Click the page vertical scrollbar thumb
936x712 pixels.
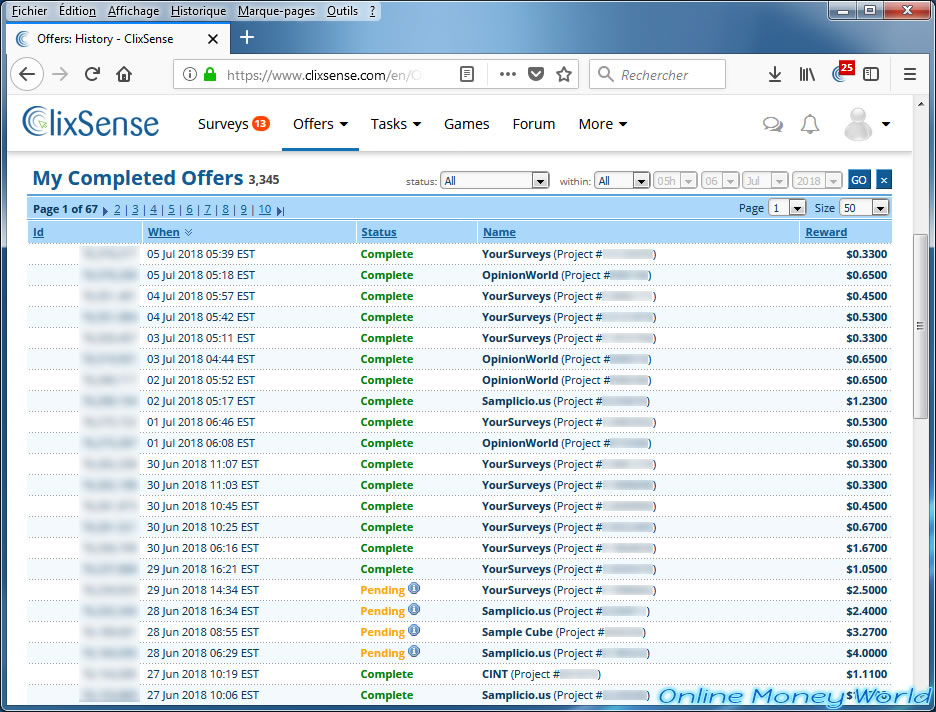click(x=920, y=326)
